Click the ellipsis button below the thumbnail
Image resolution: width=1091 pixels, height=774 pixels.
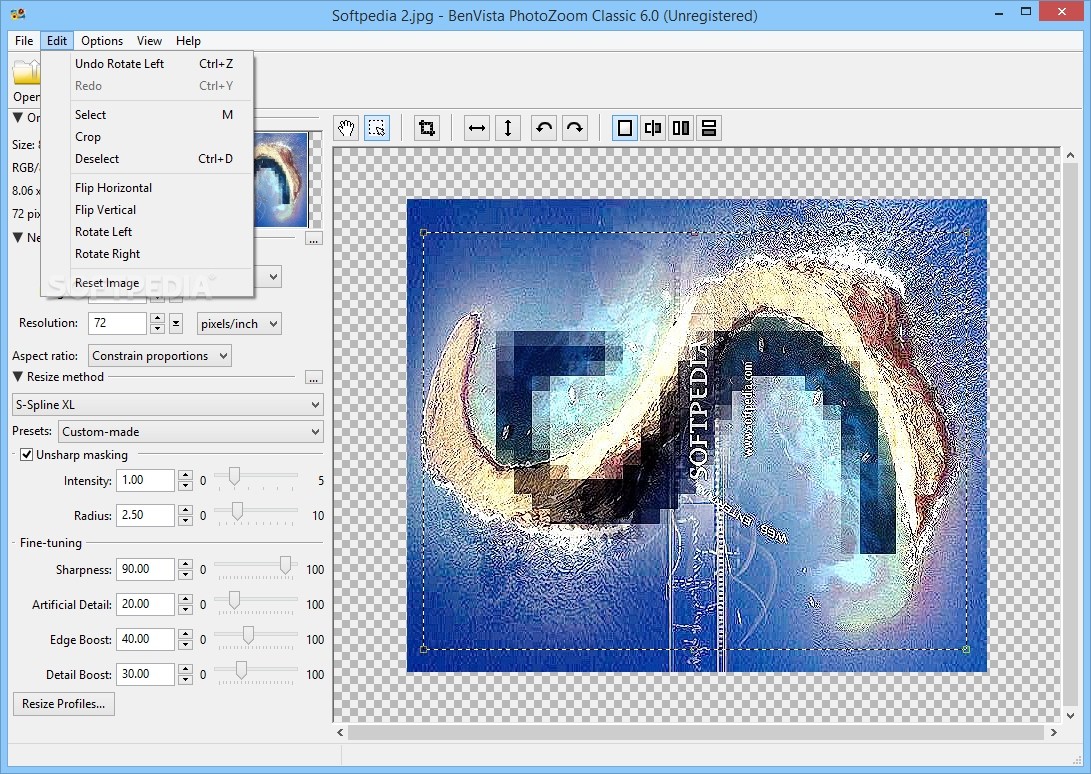[314, 239]
